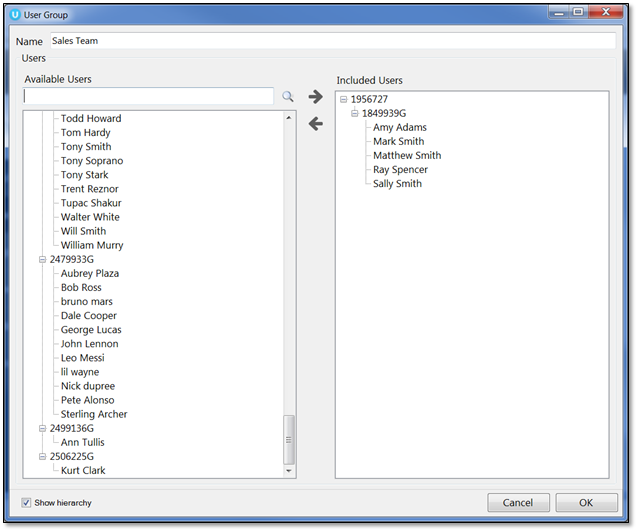Collapse the 2499136G group node
638x532 pixels.
pyautogui.click(x=42, y=428)
